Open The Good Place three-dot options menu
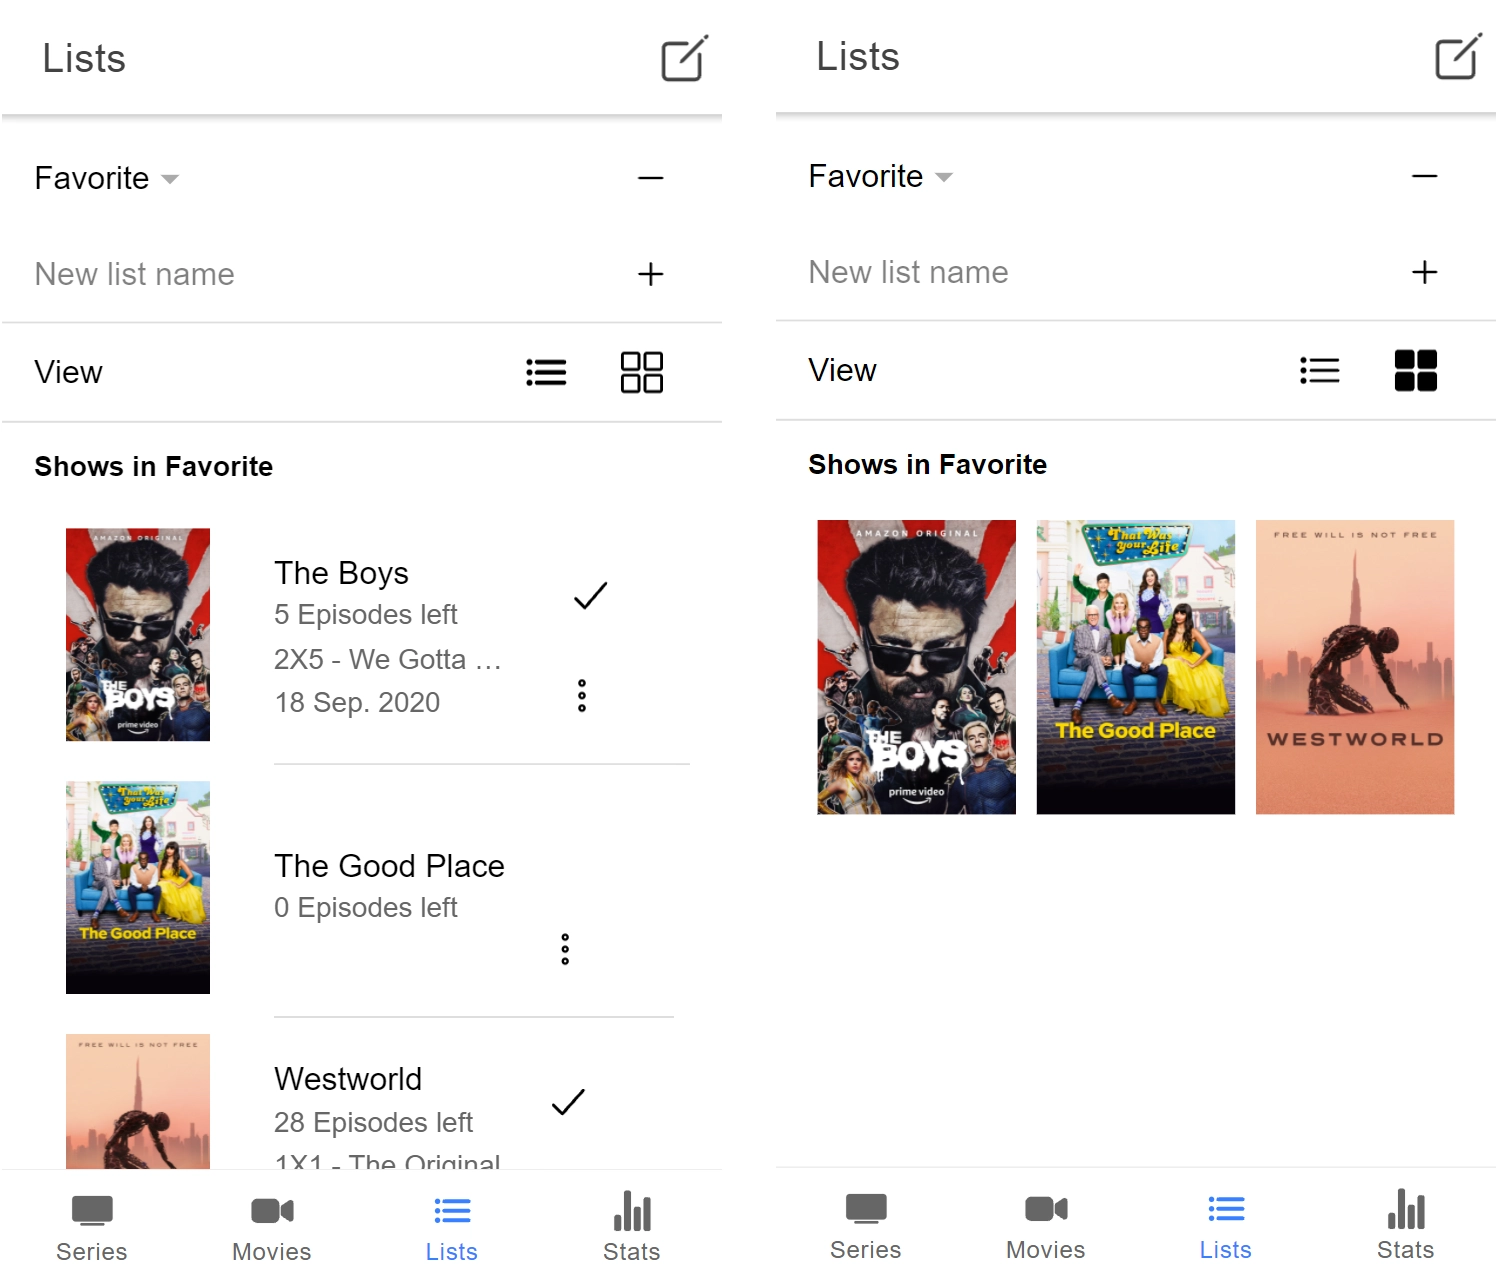Viewport: 1500px width, 1280px height. 565,949
